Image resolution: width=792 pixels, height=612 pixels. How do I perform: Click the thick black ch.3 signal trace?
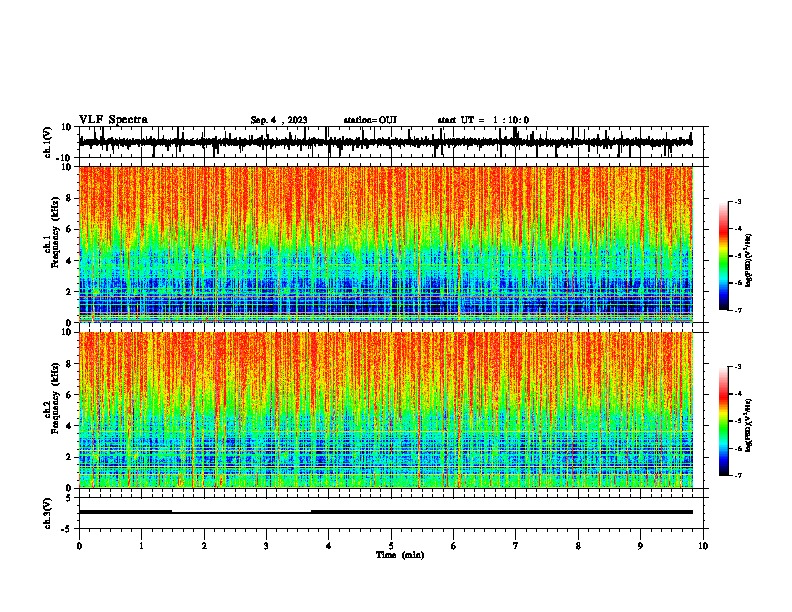coord(386,512)
